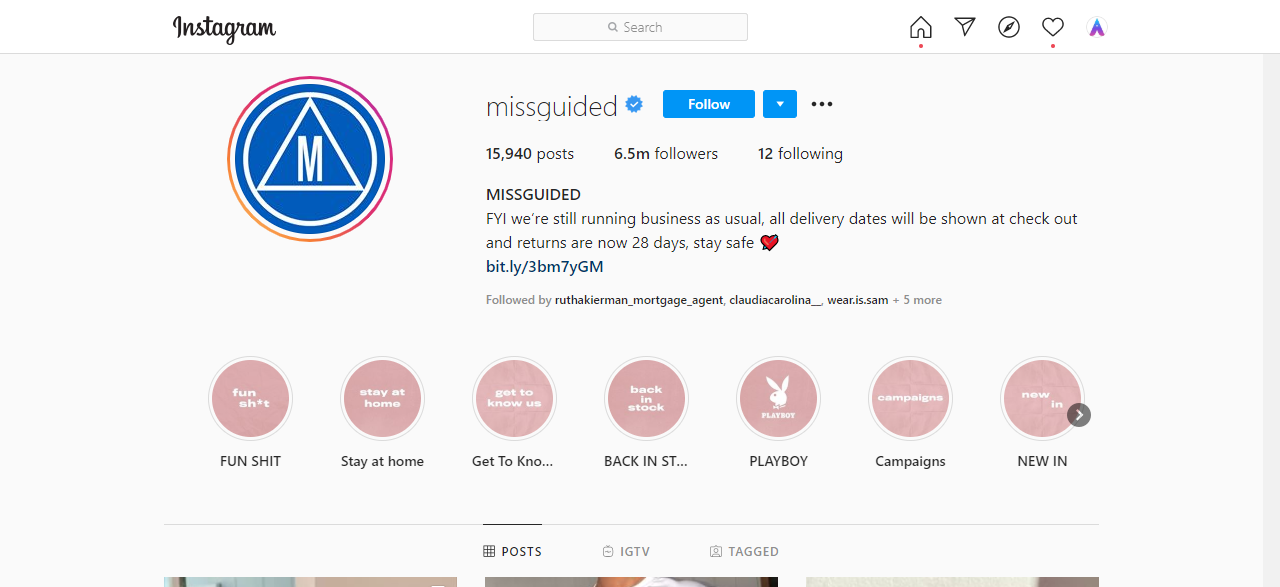Open your profile avatar menu
Image resolution: width=1280 pixels, height=587 pixels.
click(x=1097, y=27)
